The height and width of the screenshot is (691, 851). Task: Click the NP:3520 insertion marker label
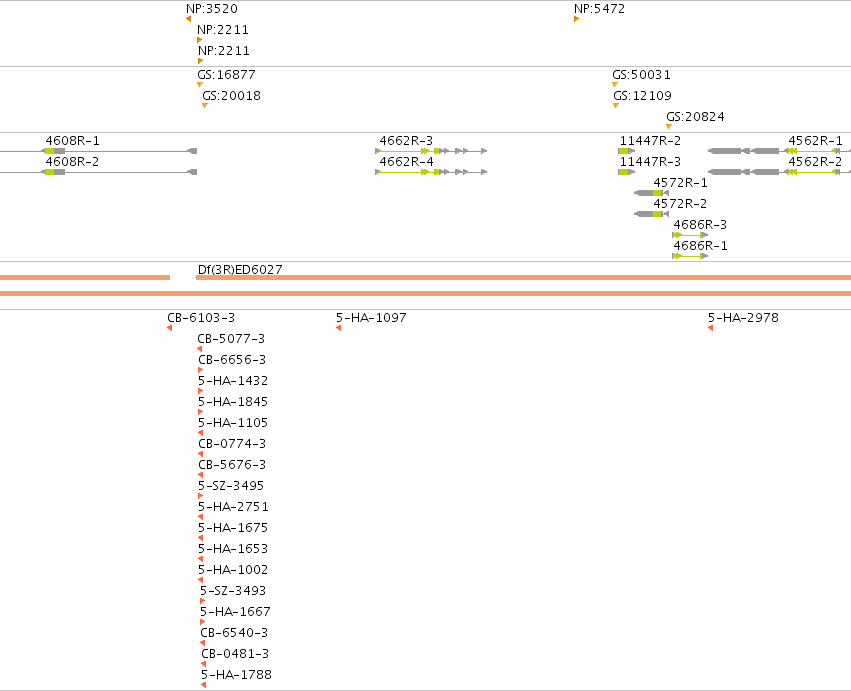click(212, 9)
